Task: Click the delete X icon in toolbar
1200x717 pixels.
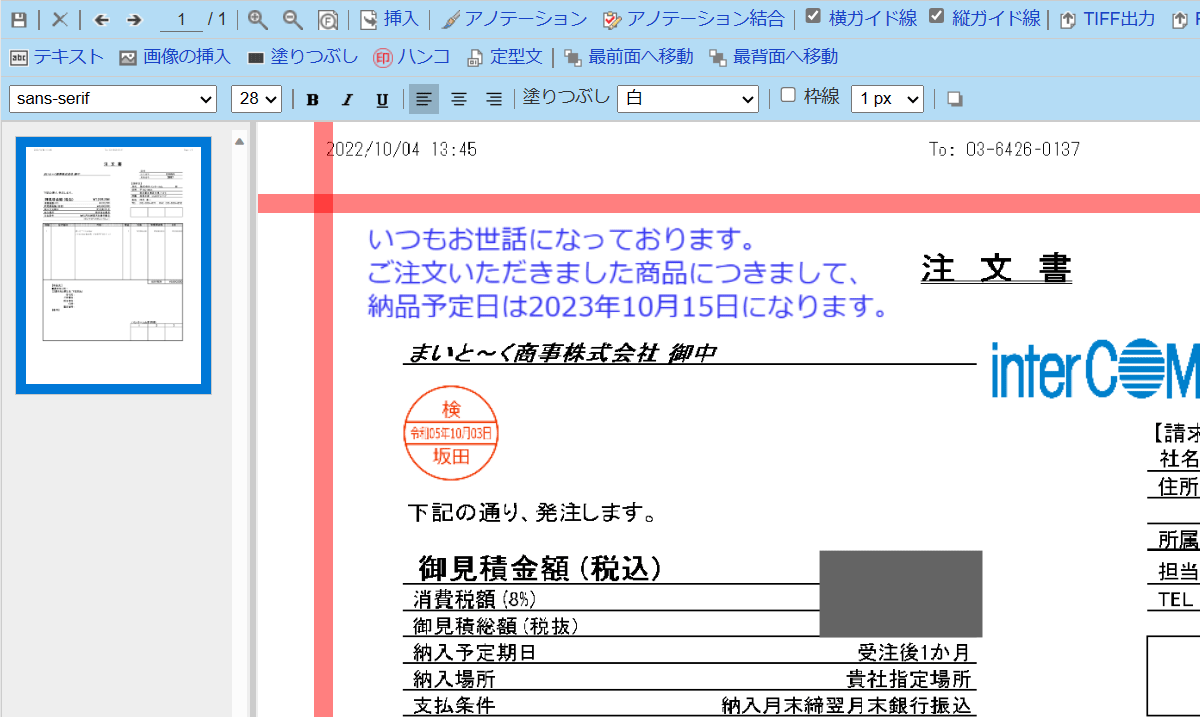Action: tap(60, 19)
